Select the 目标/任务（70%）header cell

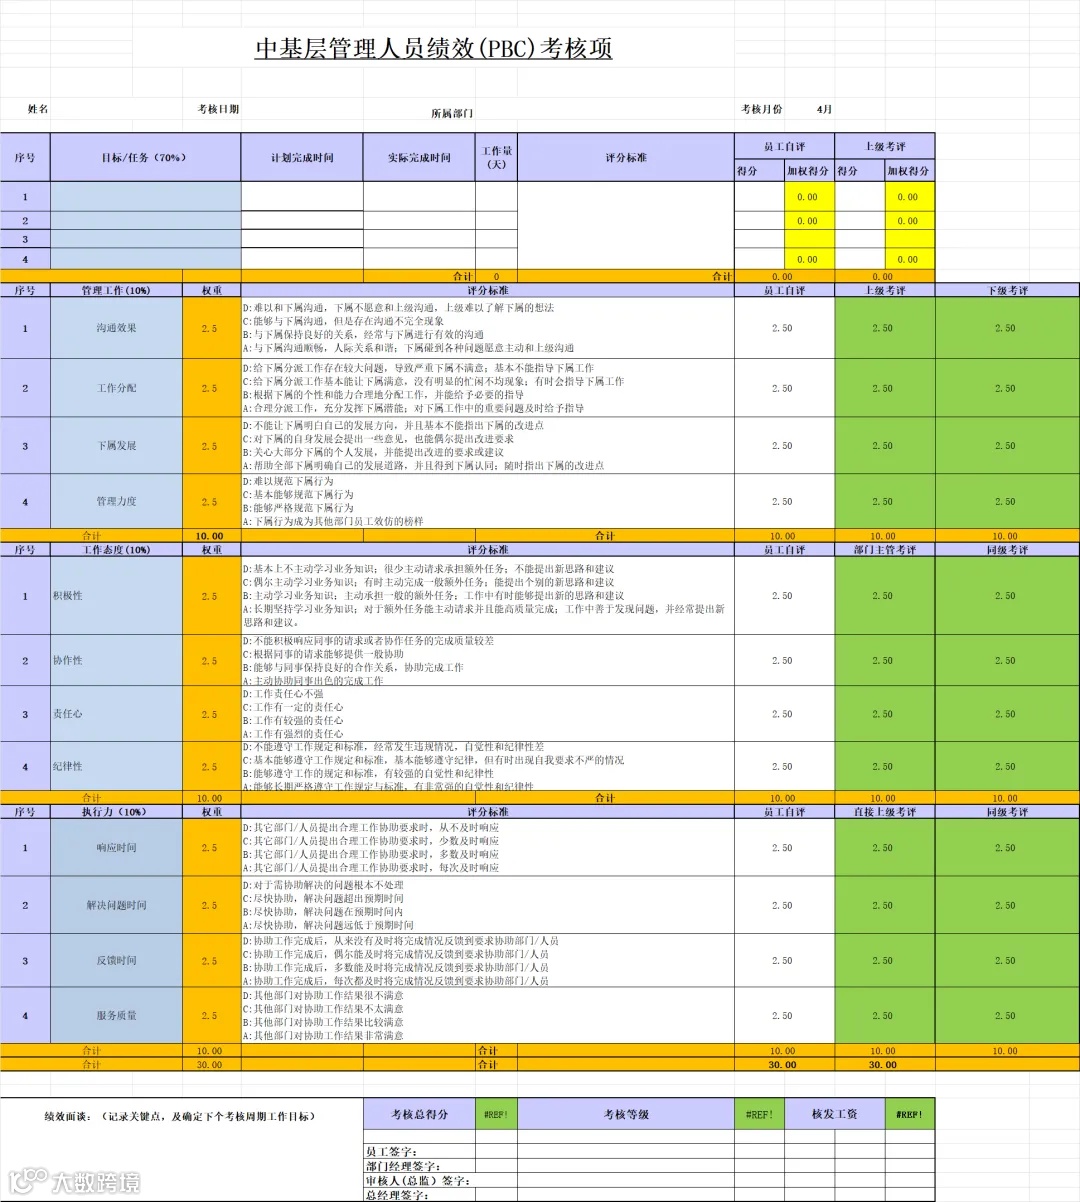coord(145,157)
